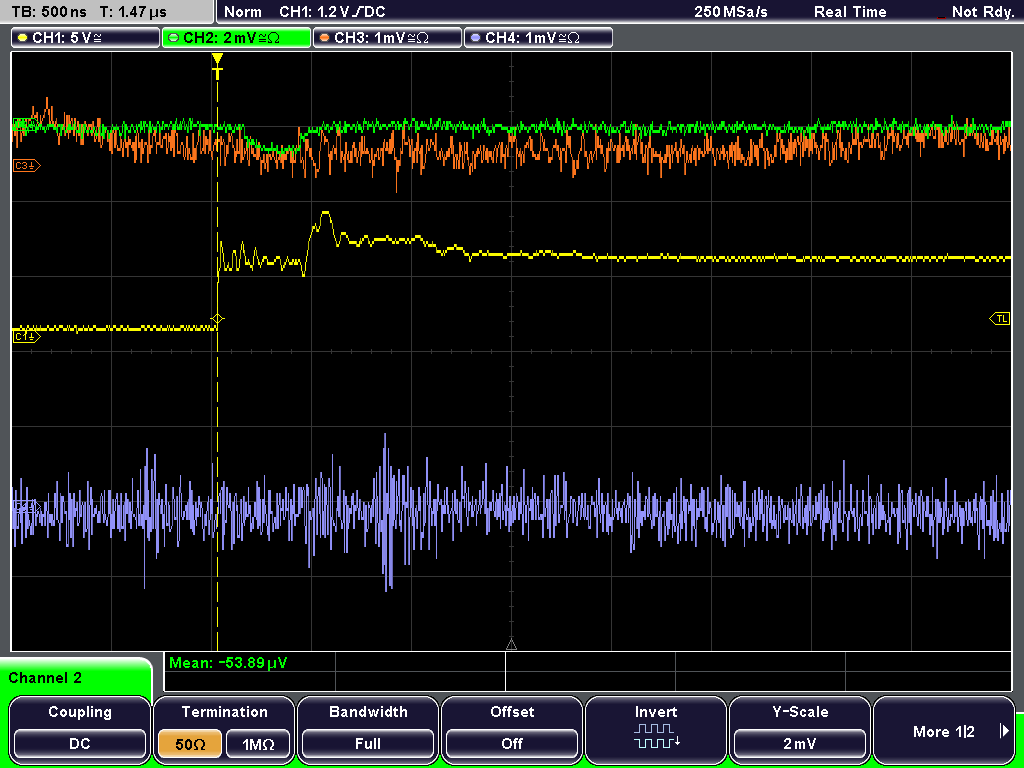Click the blue dot on CH4 tab

475,38
